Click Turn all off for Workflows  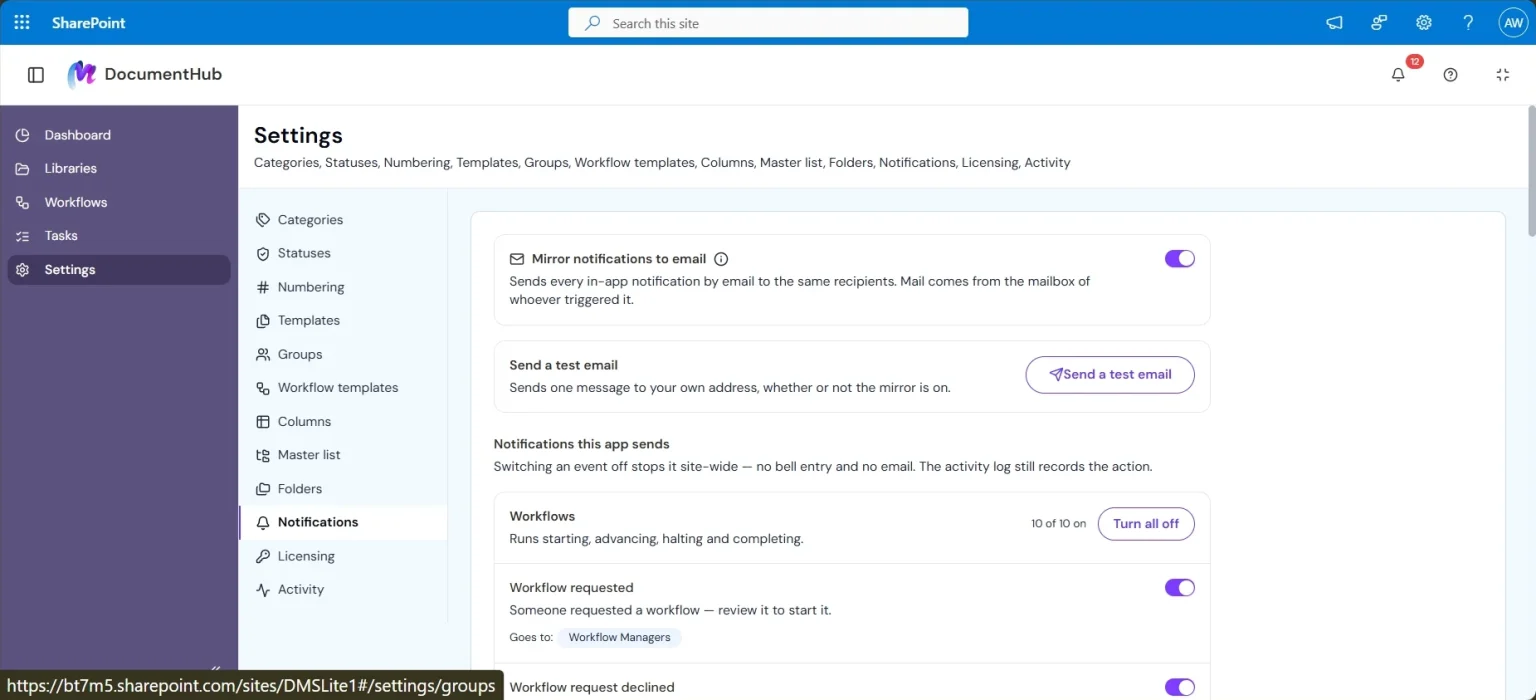1146,523
